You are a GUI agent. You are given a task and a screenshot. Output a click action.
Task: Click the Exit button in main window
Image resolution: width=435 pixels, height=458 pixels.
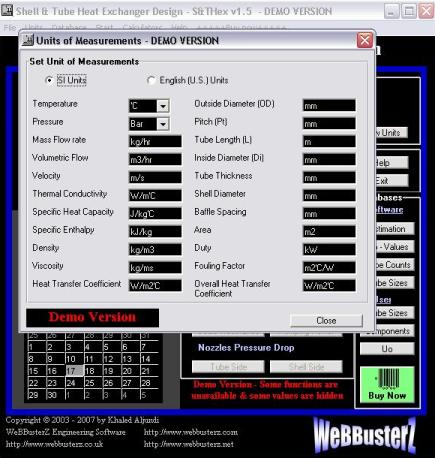[392, 181]
